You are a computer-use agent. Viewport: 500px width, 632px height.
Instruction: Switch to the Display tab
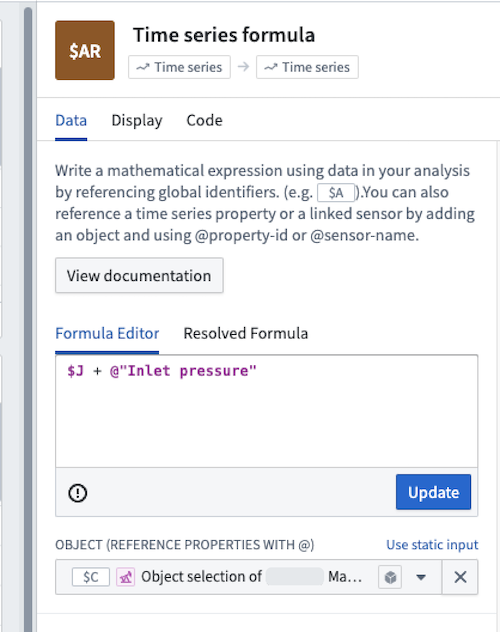(137, 121)
